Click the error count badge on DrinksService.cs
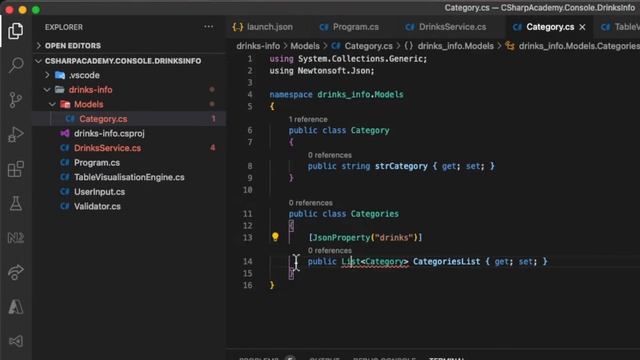Image resolution: width=640 pixels, height=360 pixels. 213,148
